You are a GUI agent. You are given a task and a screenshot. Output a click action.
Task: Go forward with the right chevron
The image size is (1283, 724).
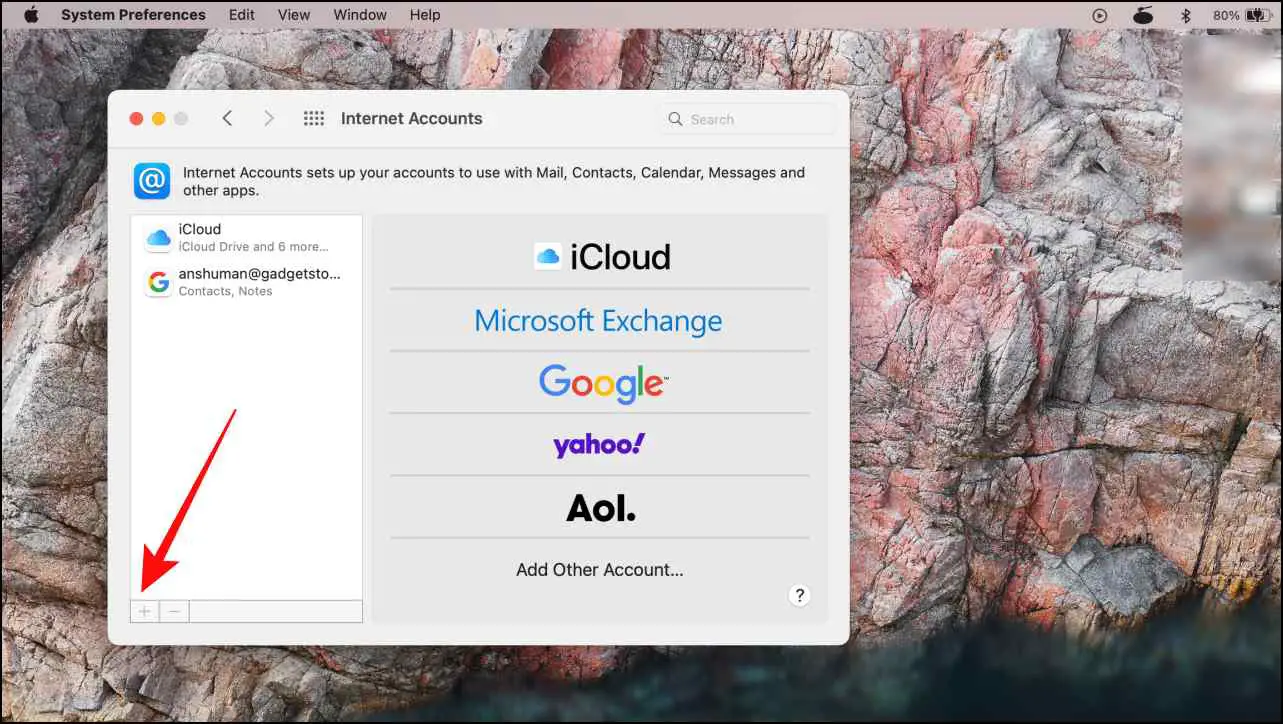(x=268, y=118)
